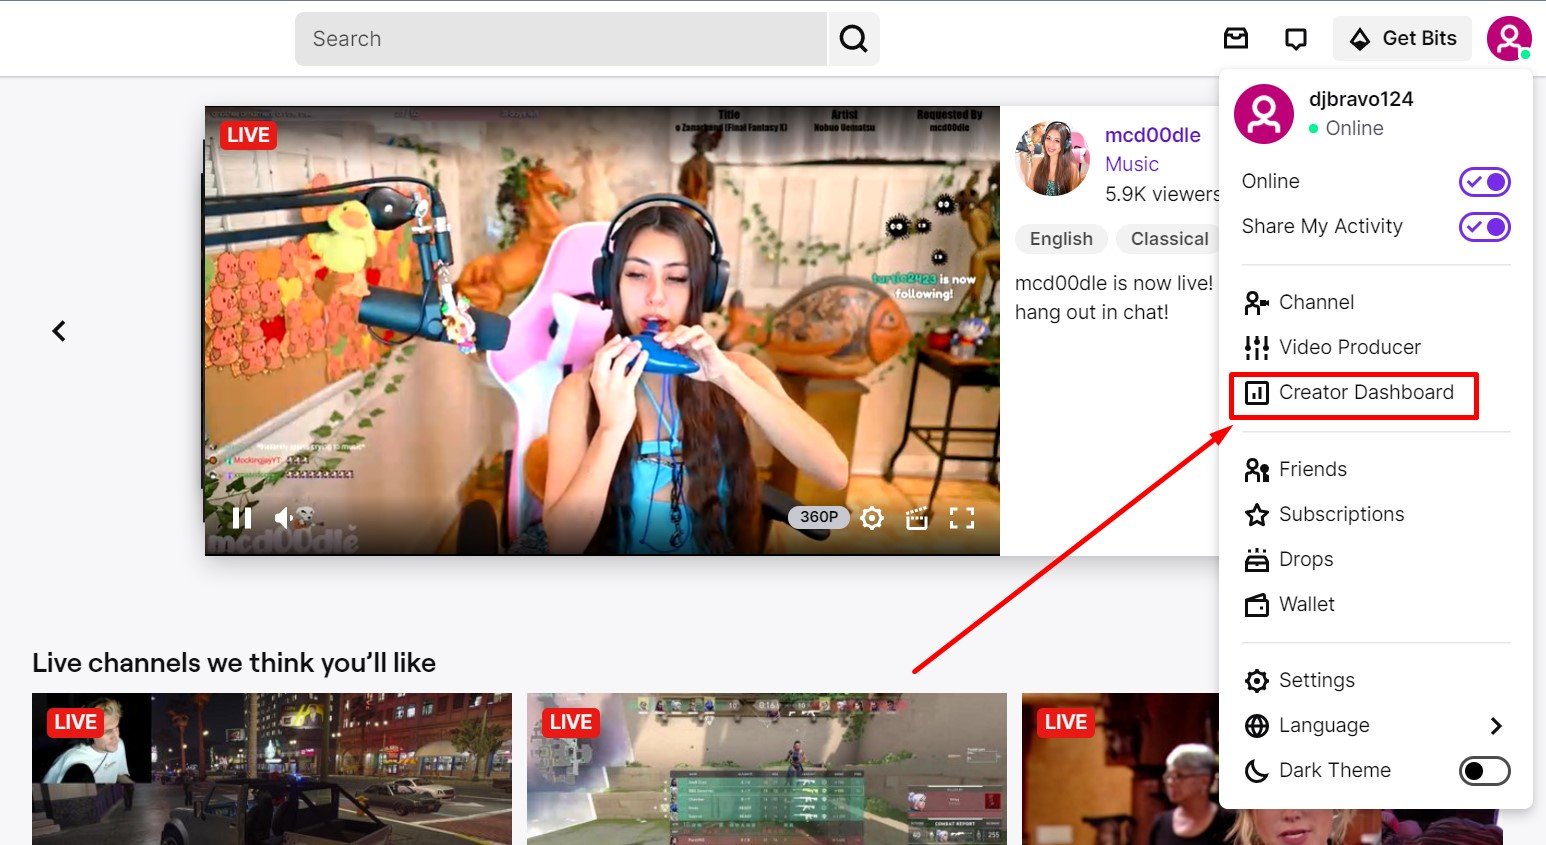Click the Language globe icon

1257,726
